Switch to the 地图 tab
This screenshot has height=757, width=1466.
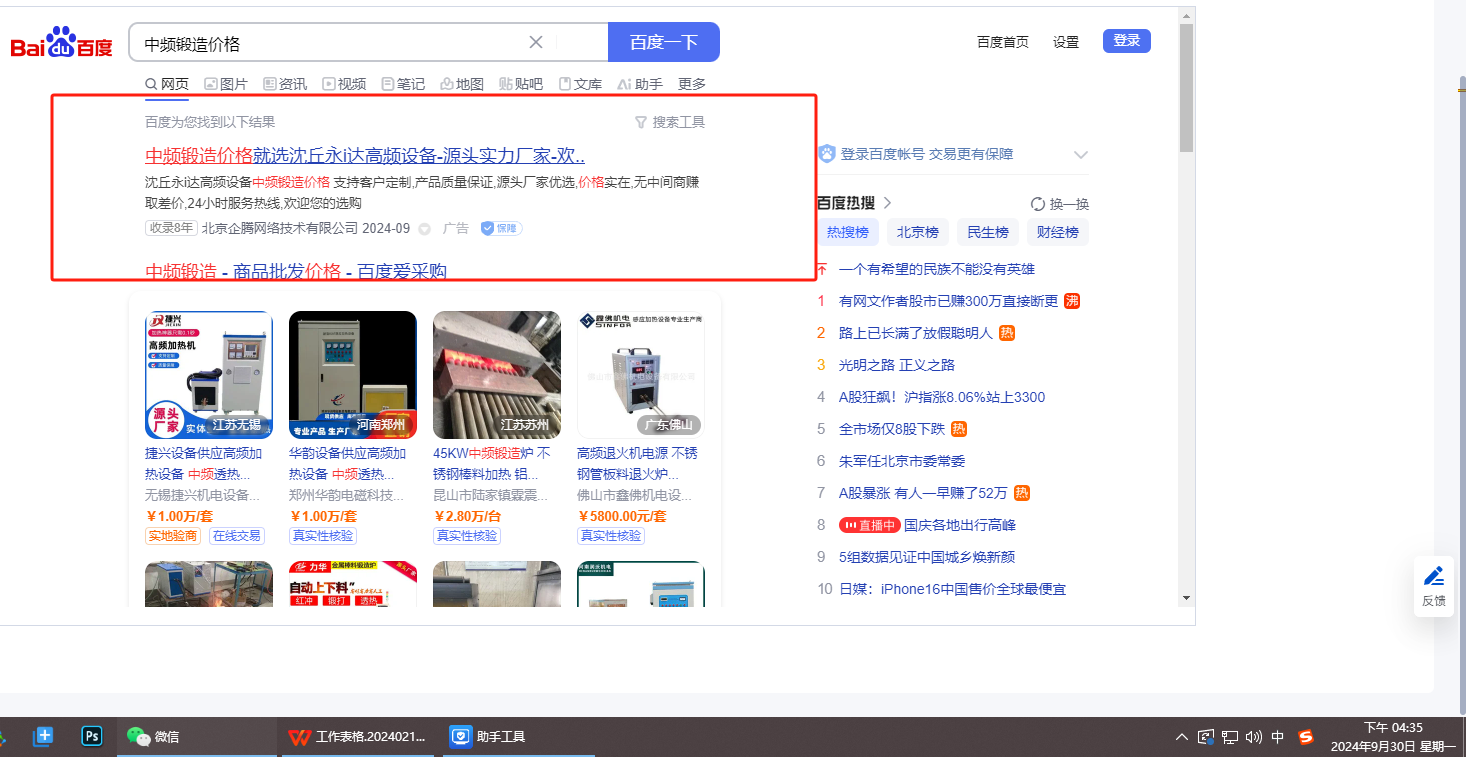click(462, 84)
